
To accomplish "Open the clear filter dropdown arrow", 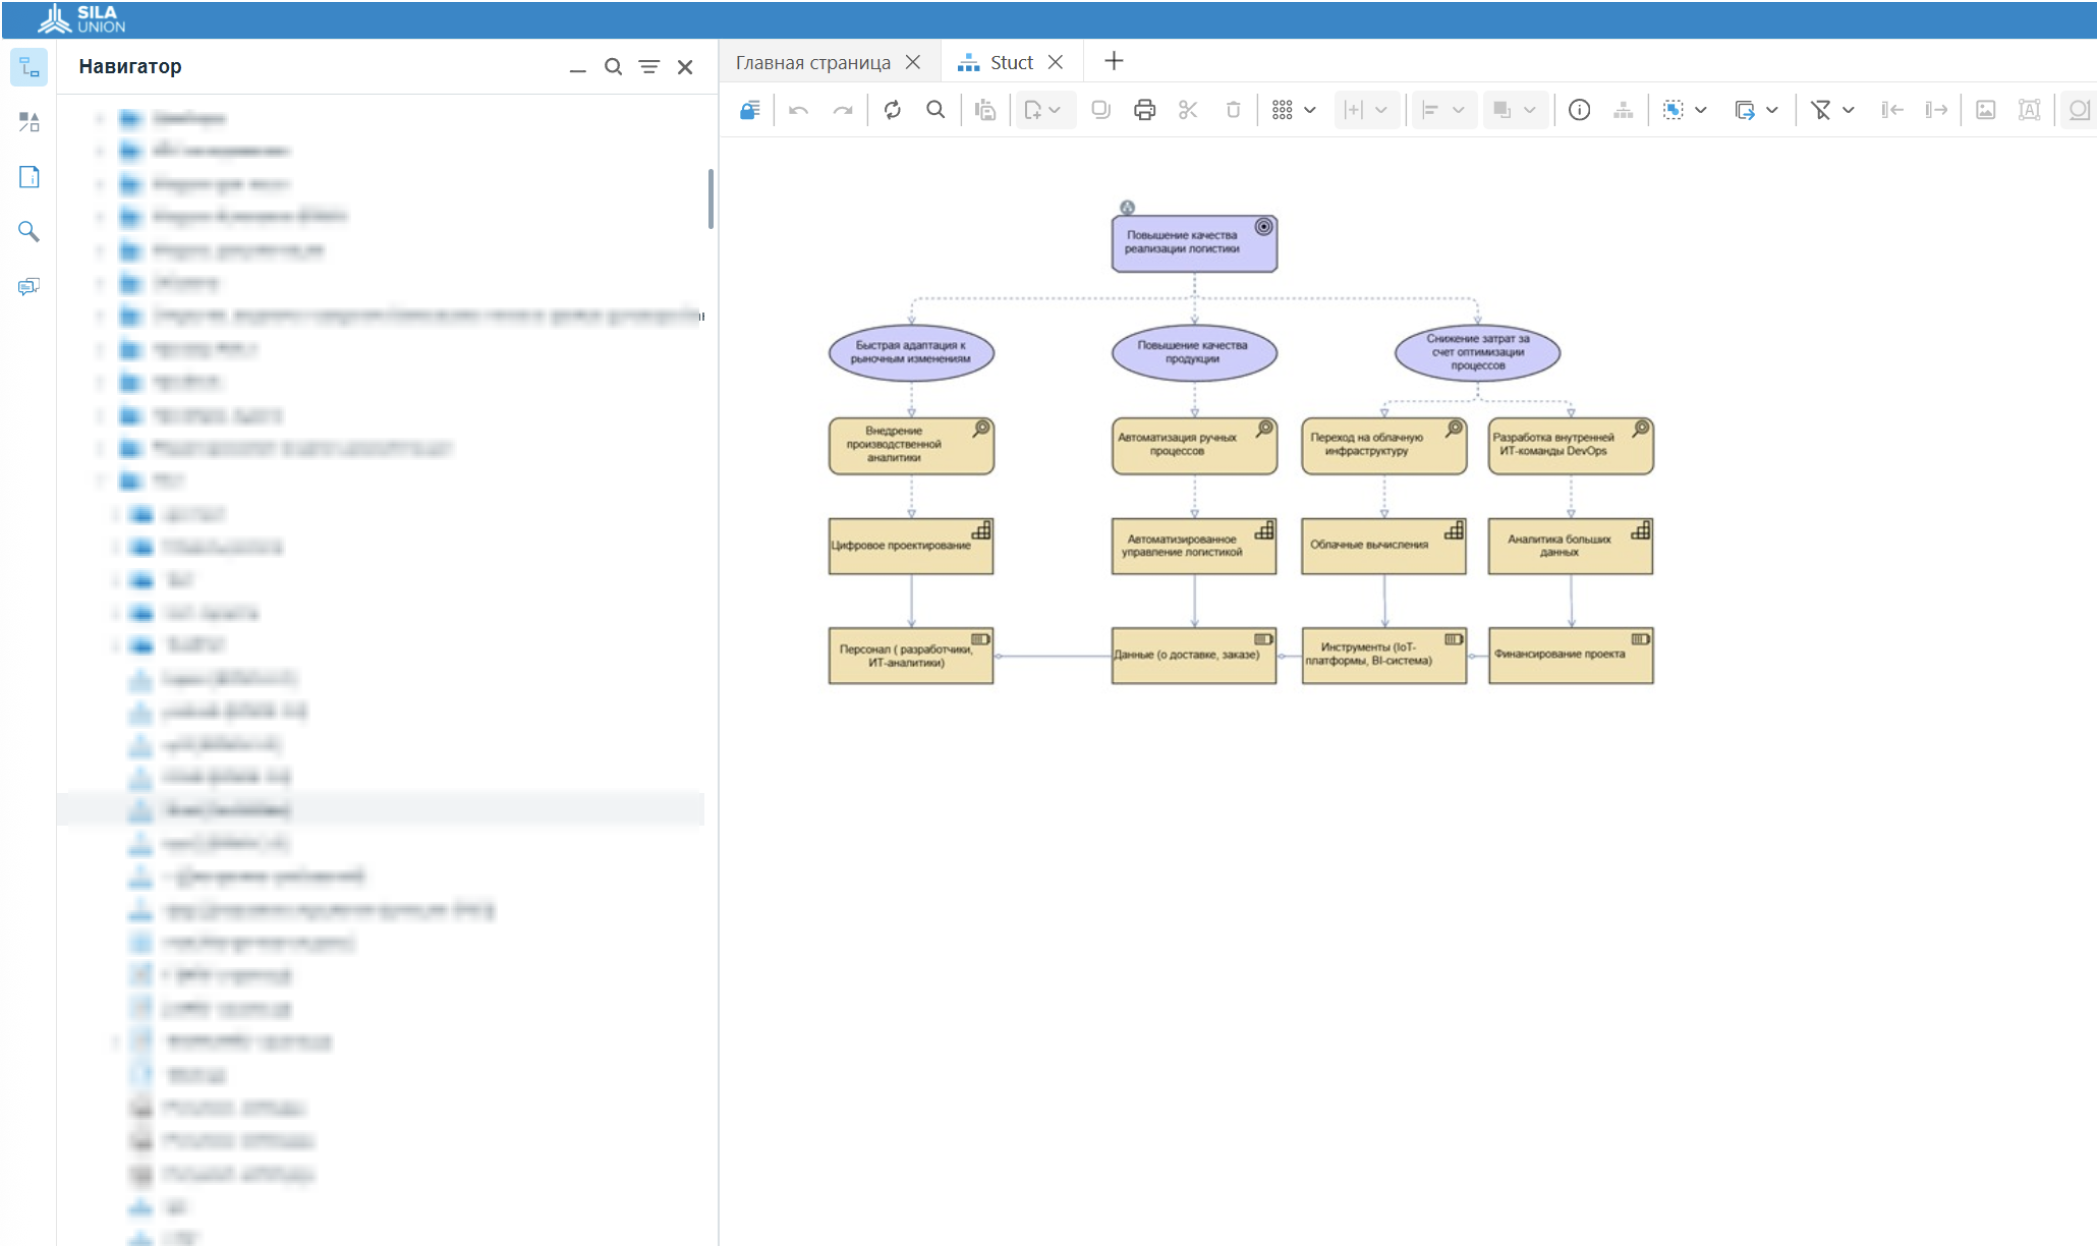I will click(x=1848, y=110).
